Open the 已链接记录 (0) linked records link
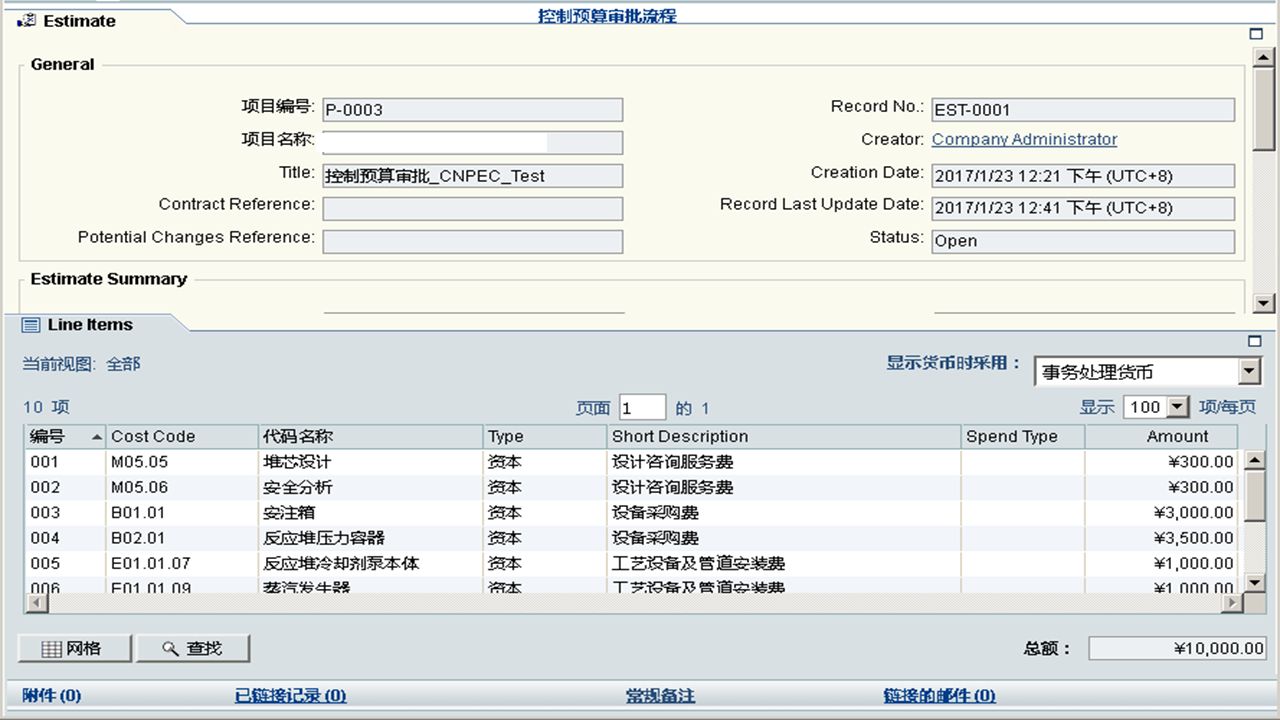Image resolution: width=1280 pixels, height=720 pixels. (x=290, y=696)
